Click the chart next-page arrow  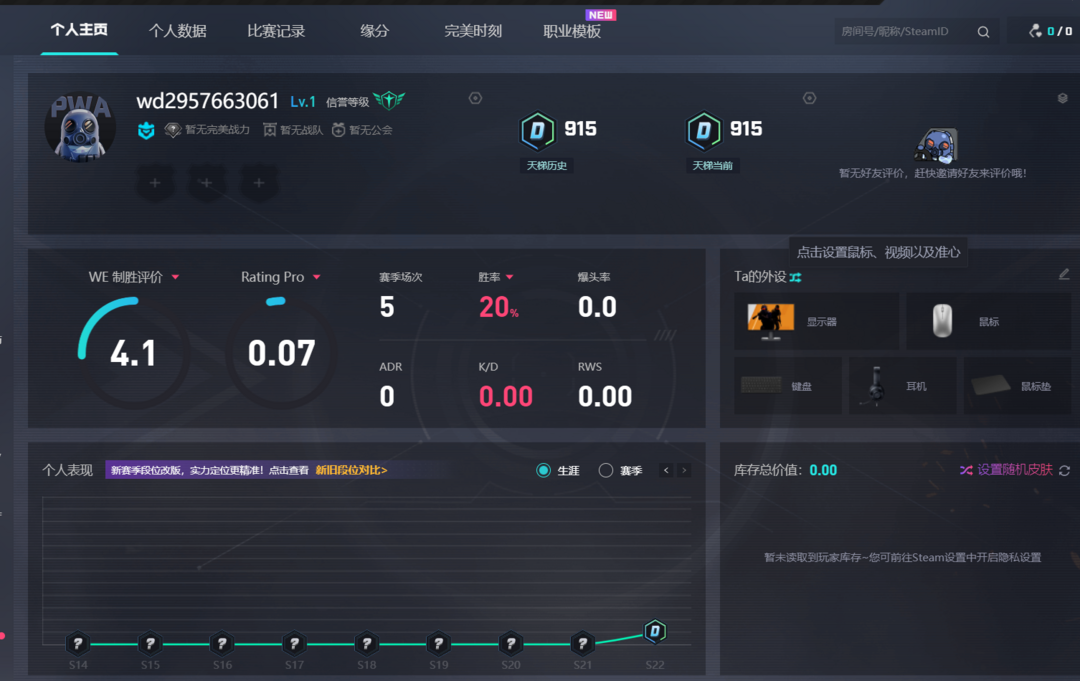click(684, 470)
